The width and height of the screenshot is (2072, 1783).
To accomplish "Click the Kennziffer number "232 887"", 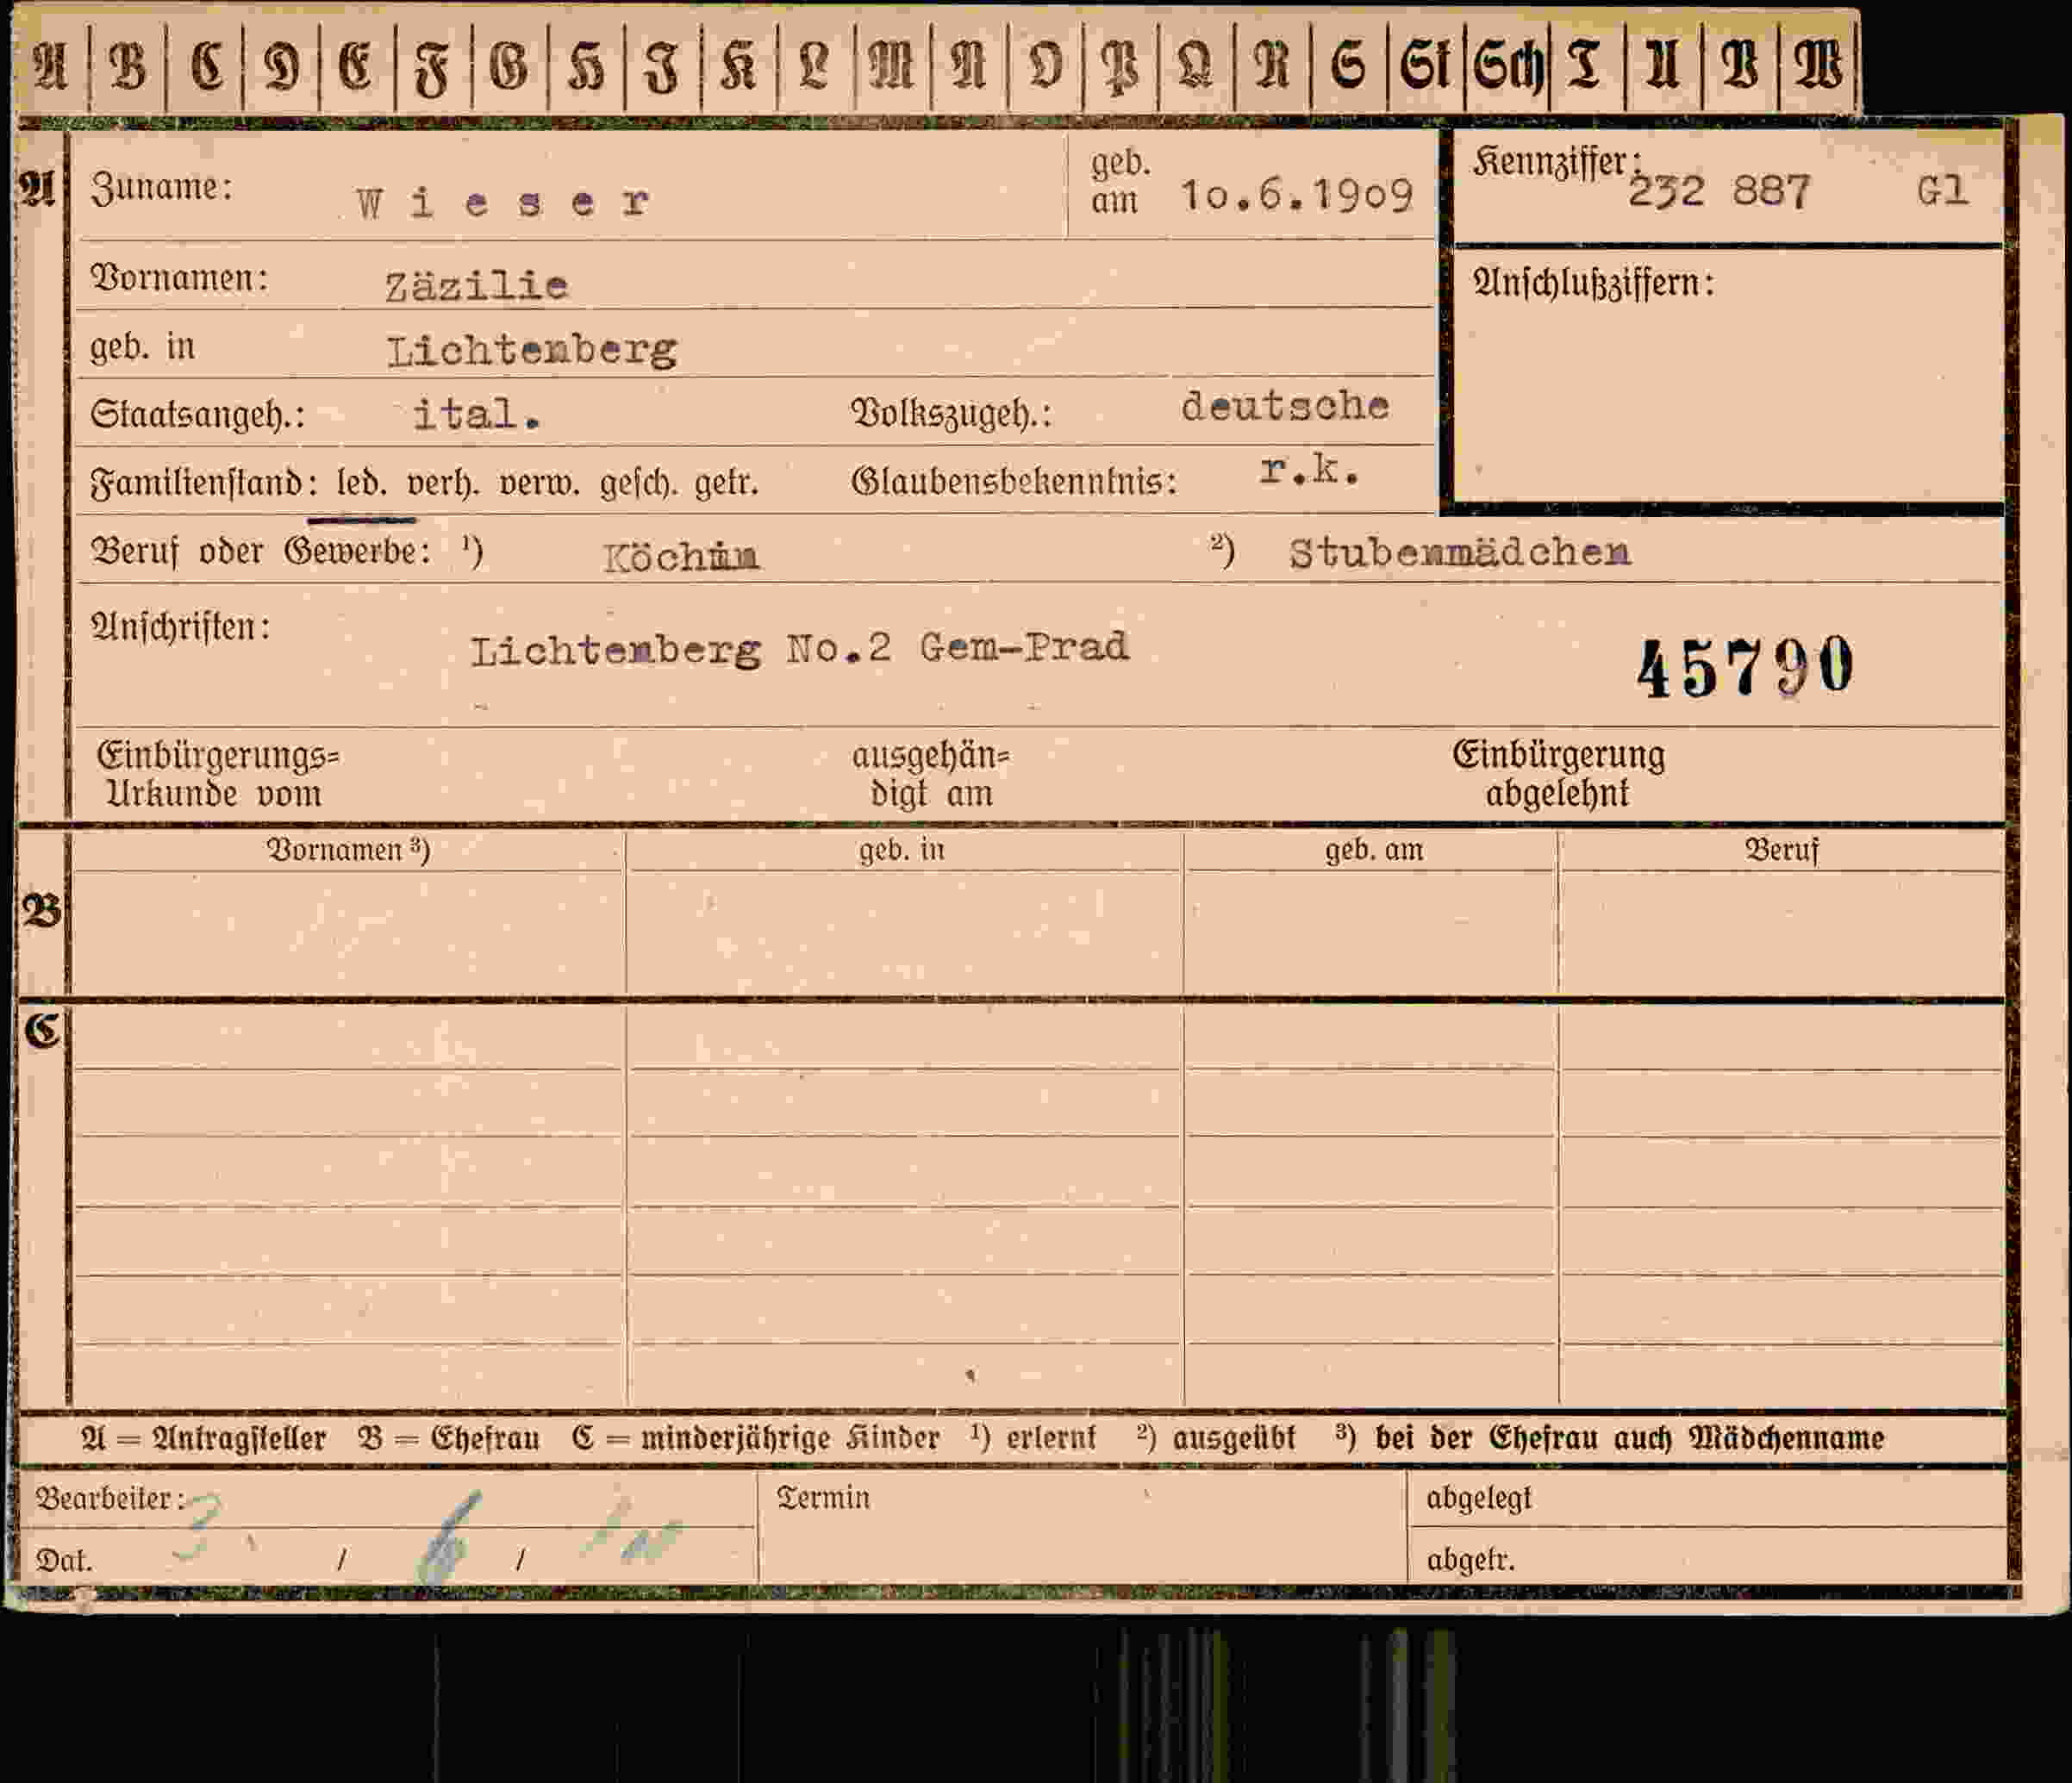I will tap(1719, 190).
